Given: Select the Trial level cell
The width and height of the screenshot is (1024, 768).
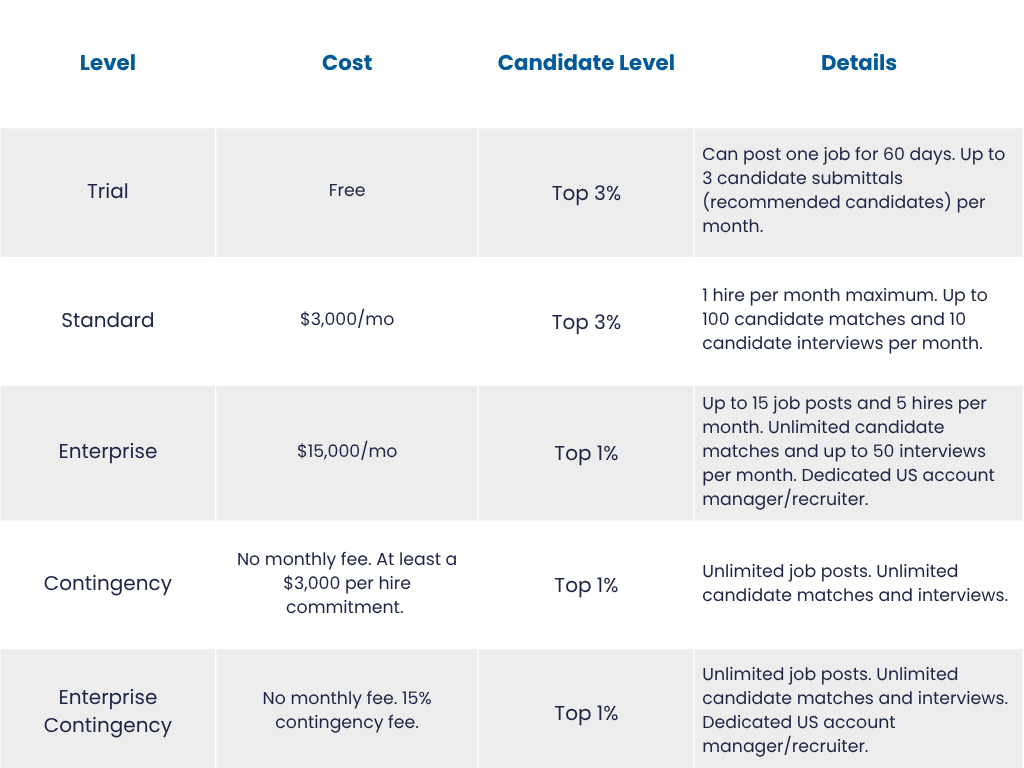Looking at the screenshot, I should point(108,191).
